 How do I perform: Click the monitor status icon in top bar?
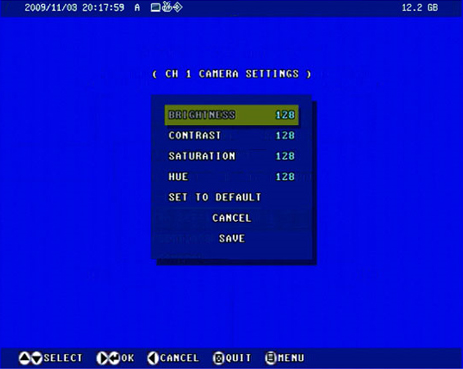(x=156, y=7)
